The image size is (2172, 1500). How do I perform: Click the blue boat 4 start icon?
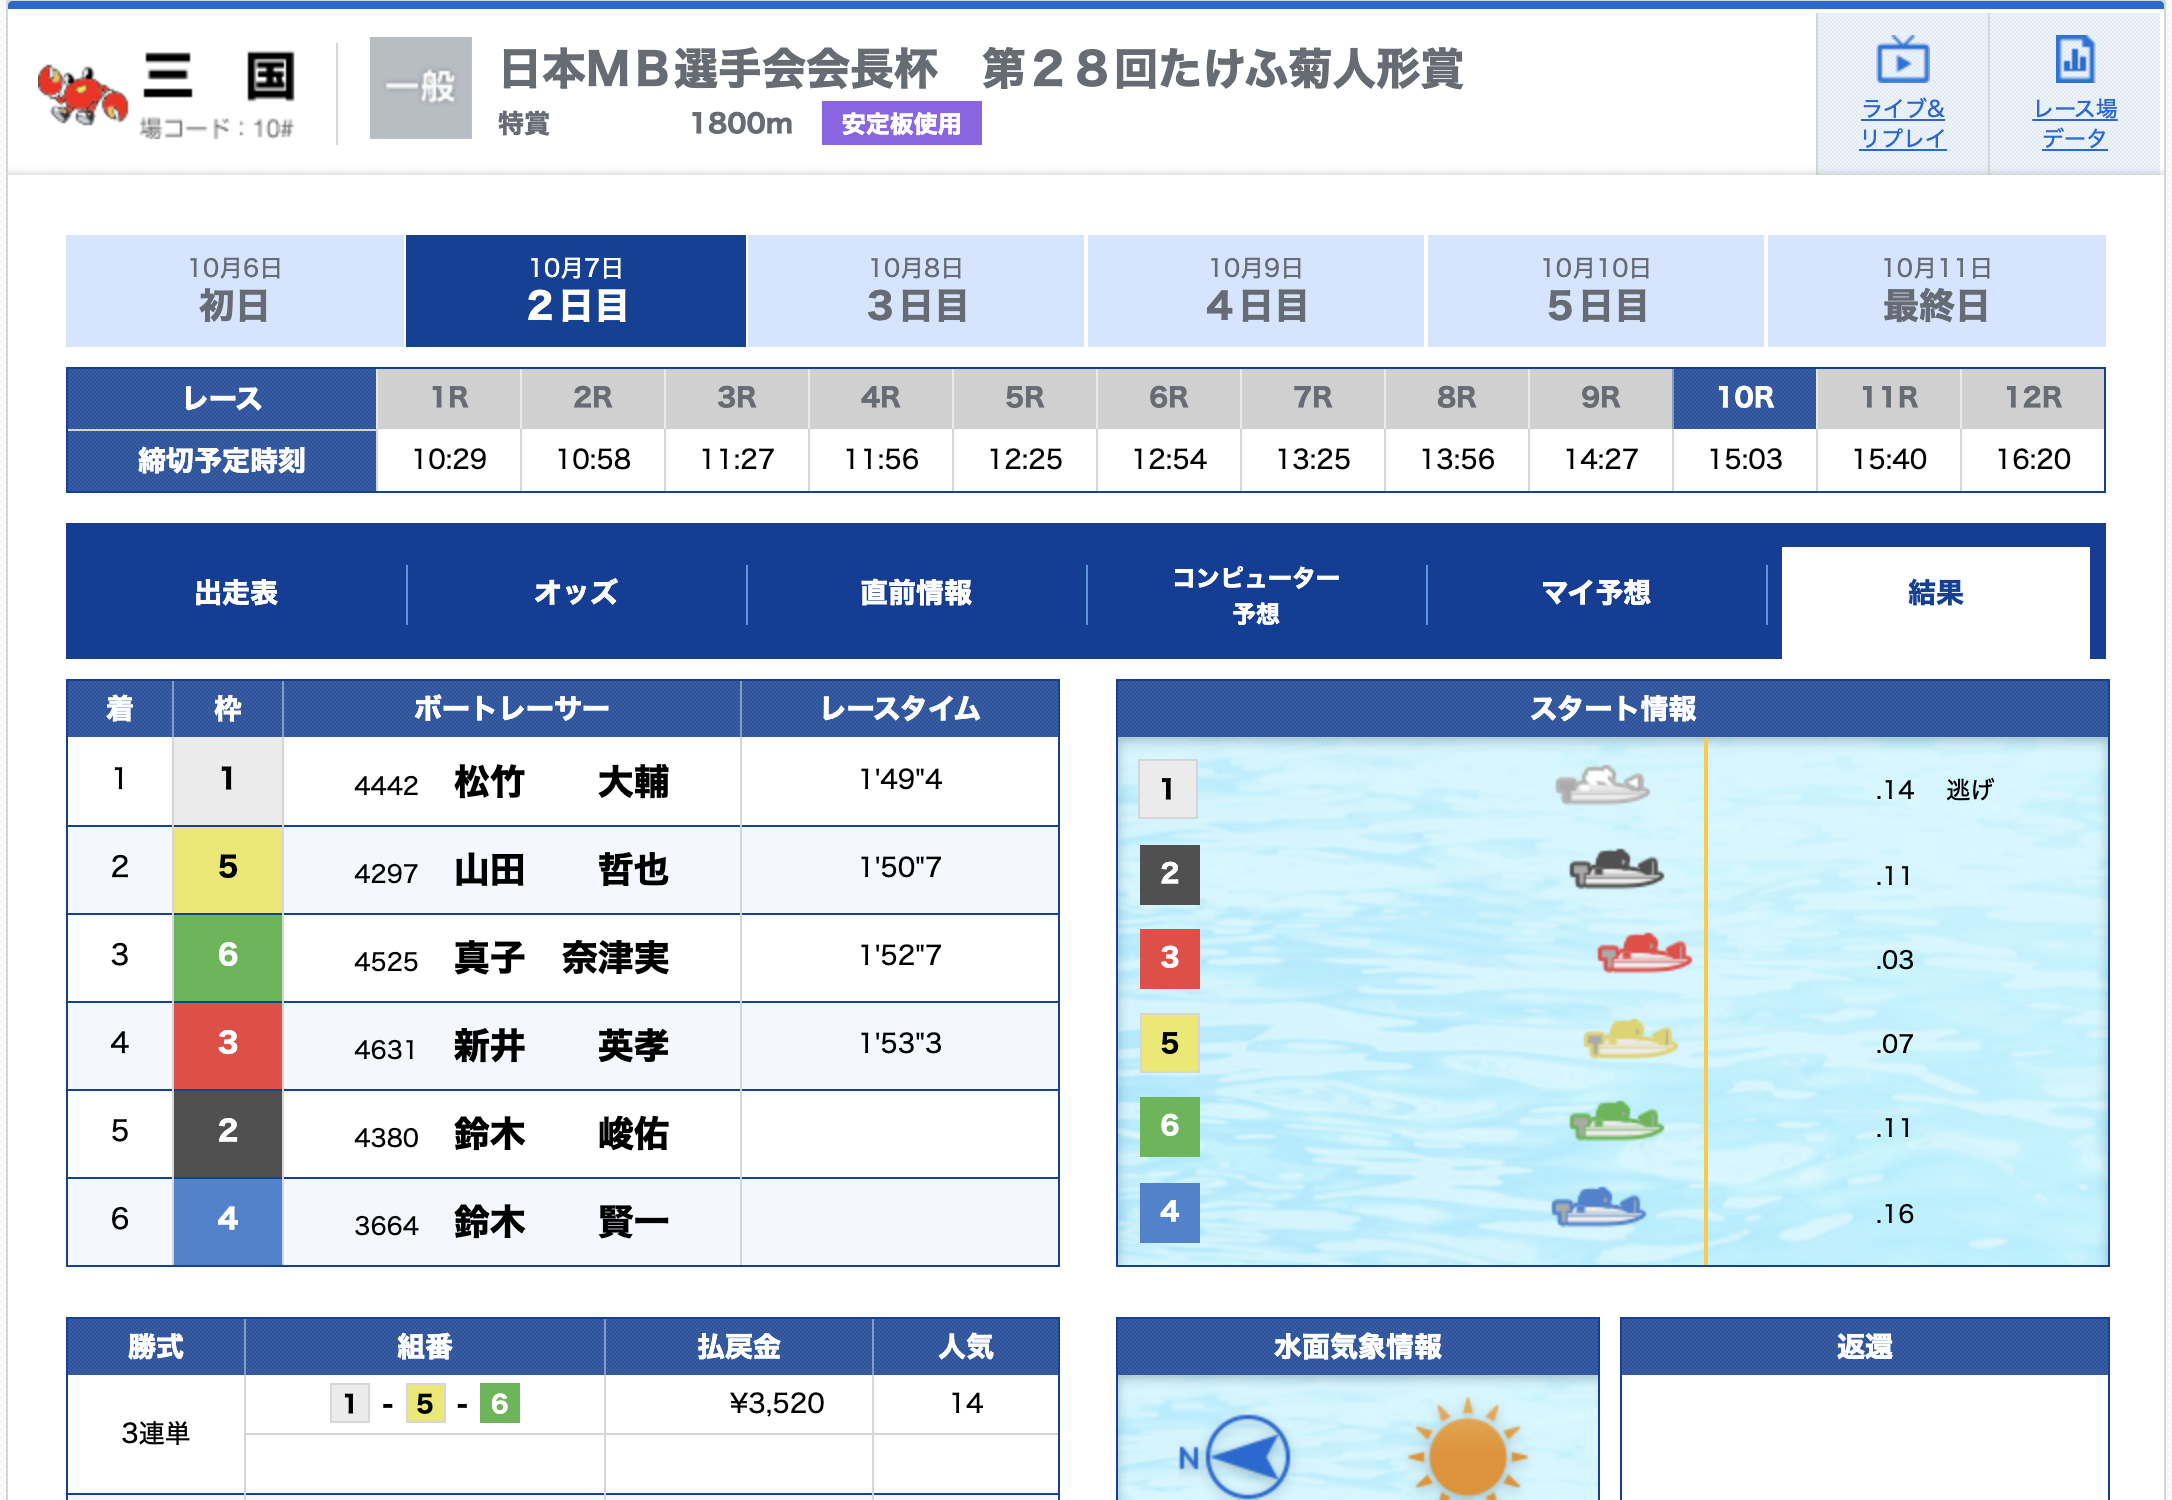tap(1598, 1208)
